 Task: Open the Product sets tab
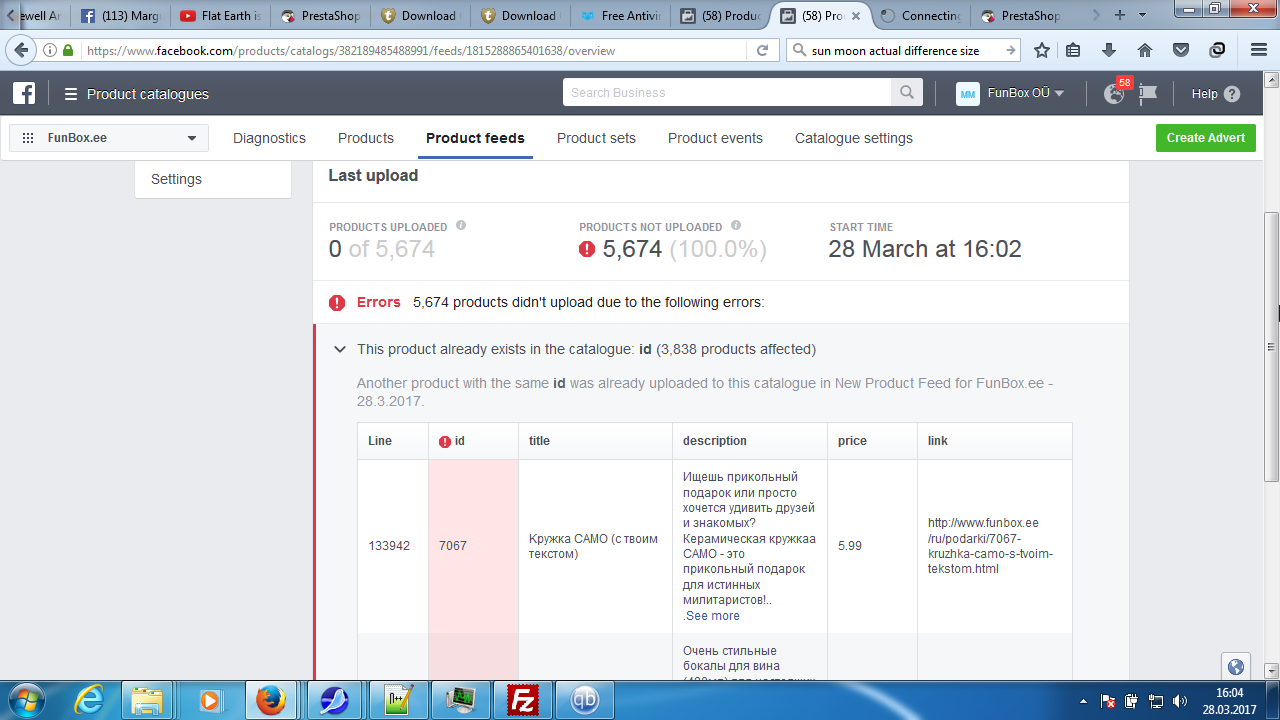tap(596, 138)
